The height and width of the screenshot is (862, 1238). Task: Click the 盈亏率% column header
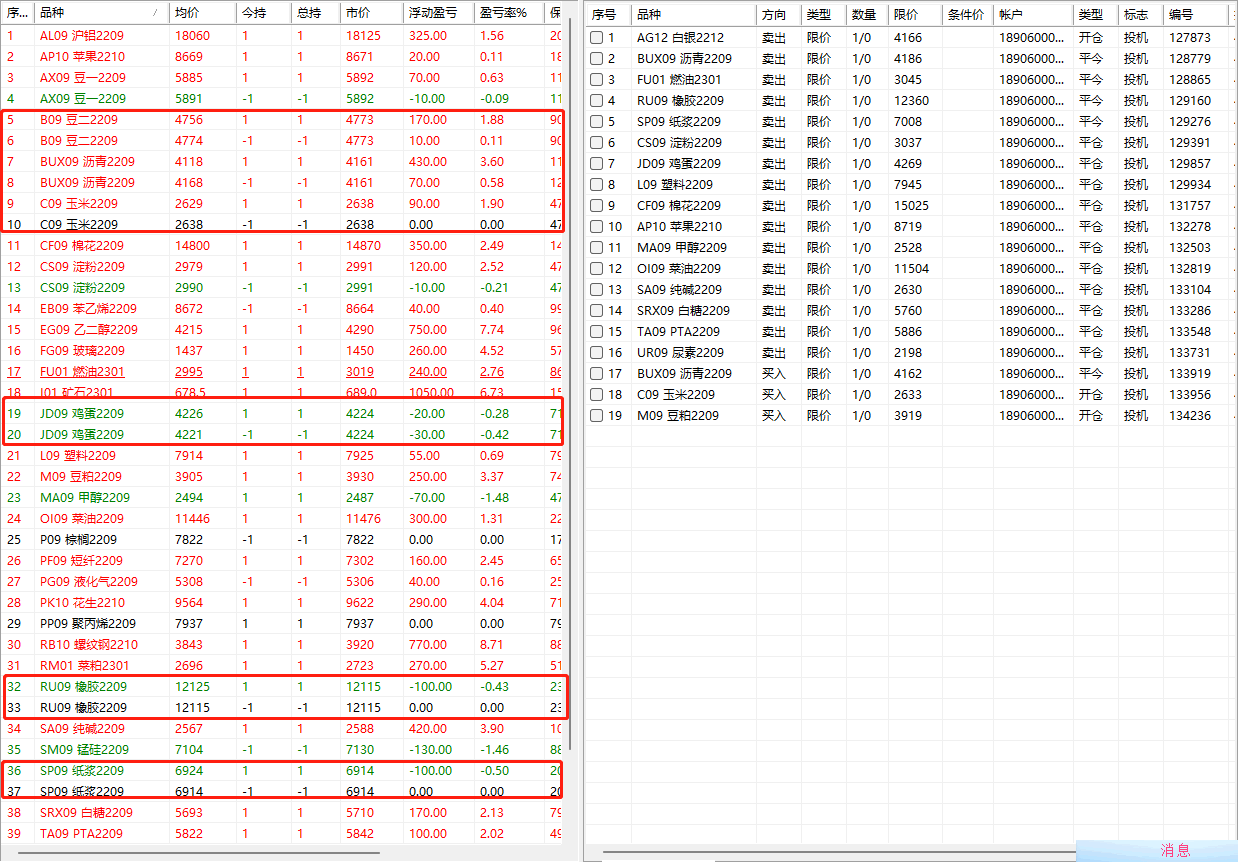[504, 13]
